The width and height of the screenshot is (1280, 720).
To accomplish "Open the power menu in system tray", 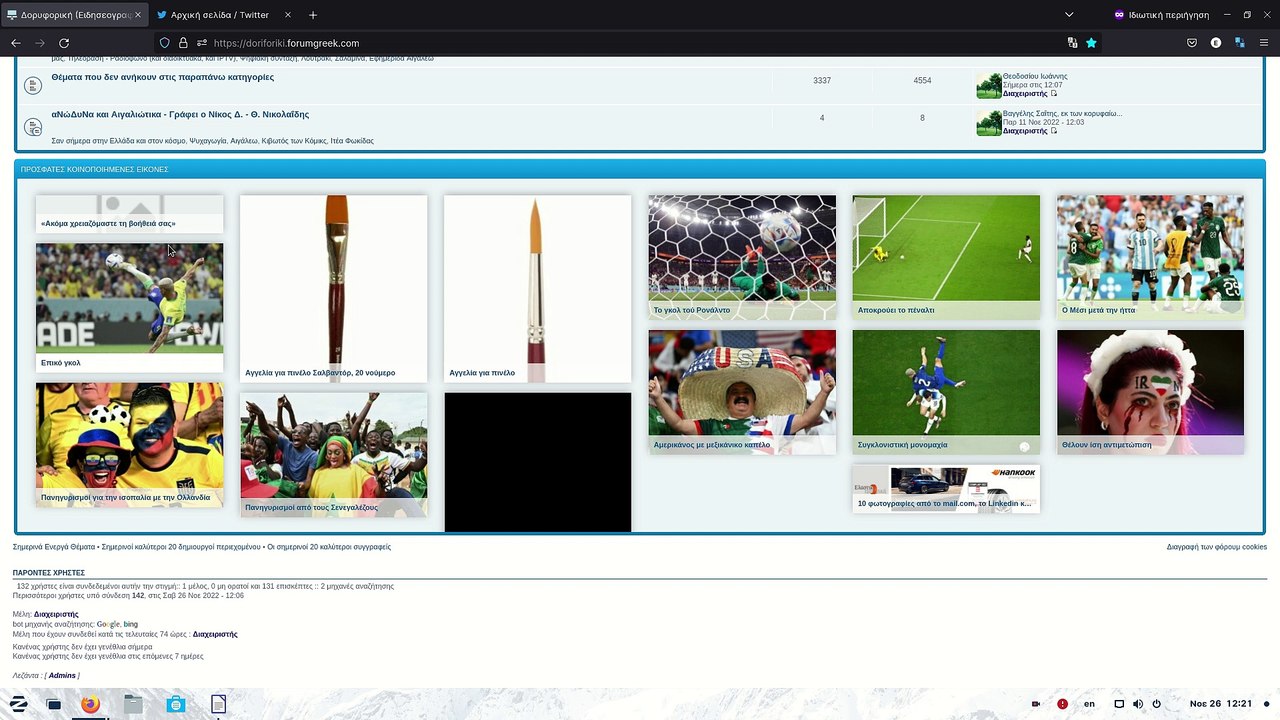I will [x=1156, y=704].
